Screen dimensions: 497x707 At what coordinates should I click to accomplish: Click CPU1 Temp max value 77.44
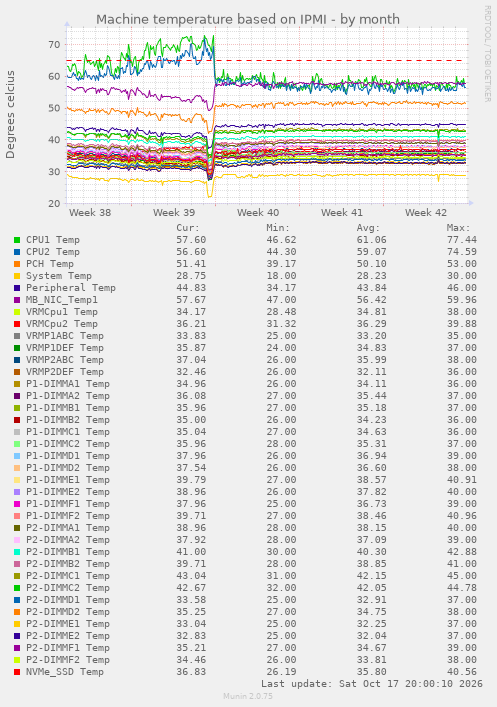tap(461, 240)
